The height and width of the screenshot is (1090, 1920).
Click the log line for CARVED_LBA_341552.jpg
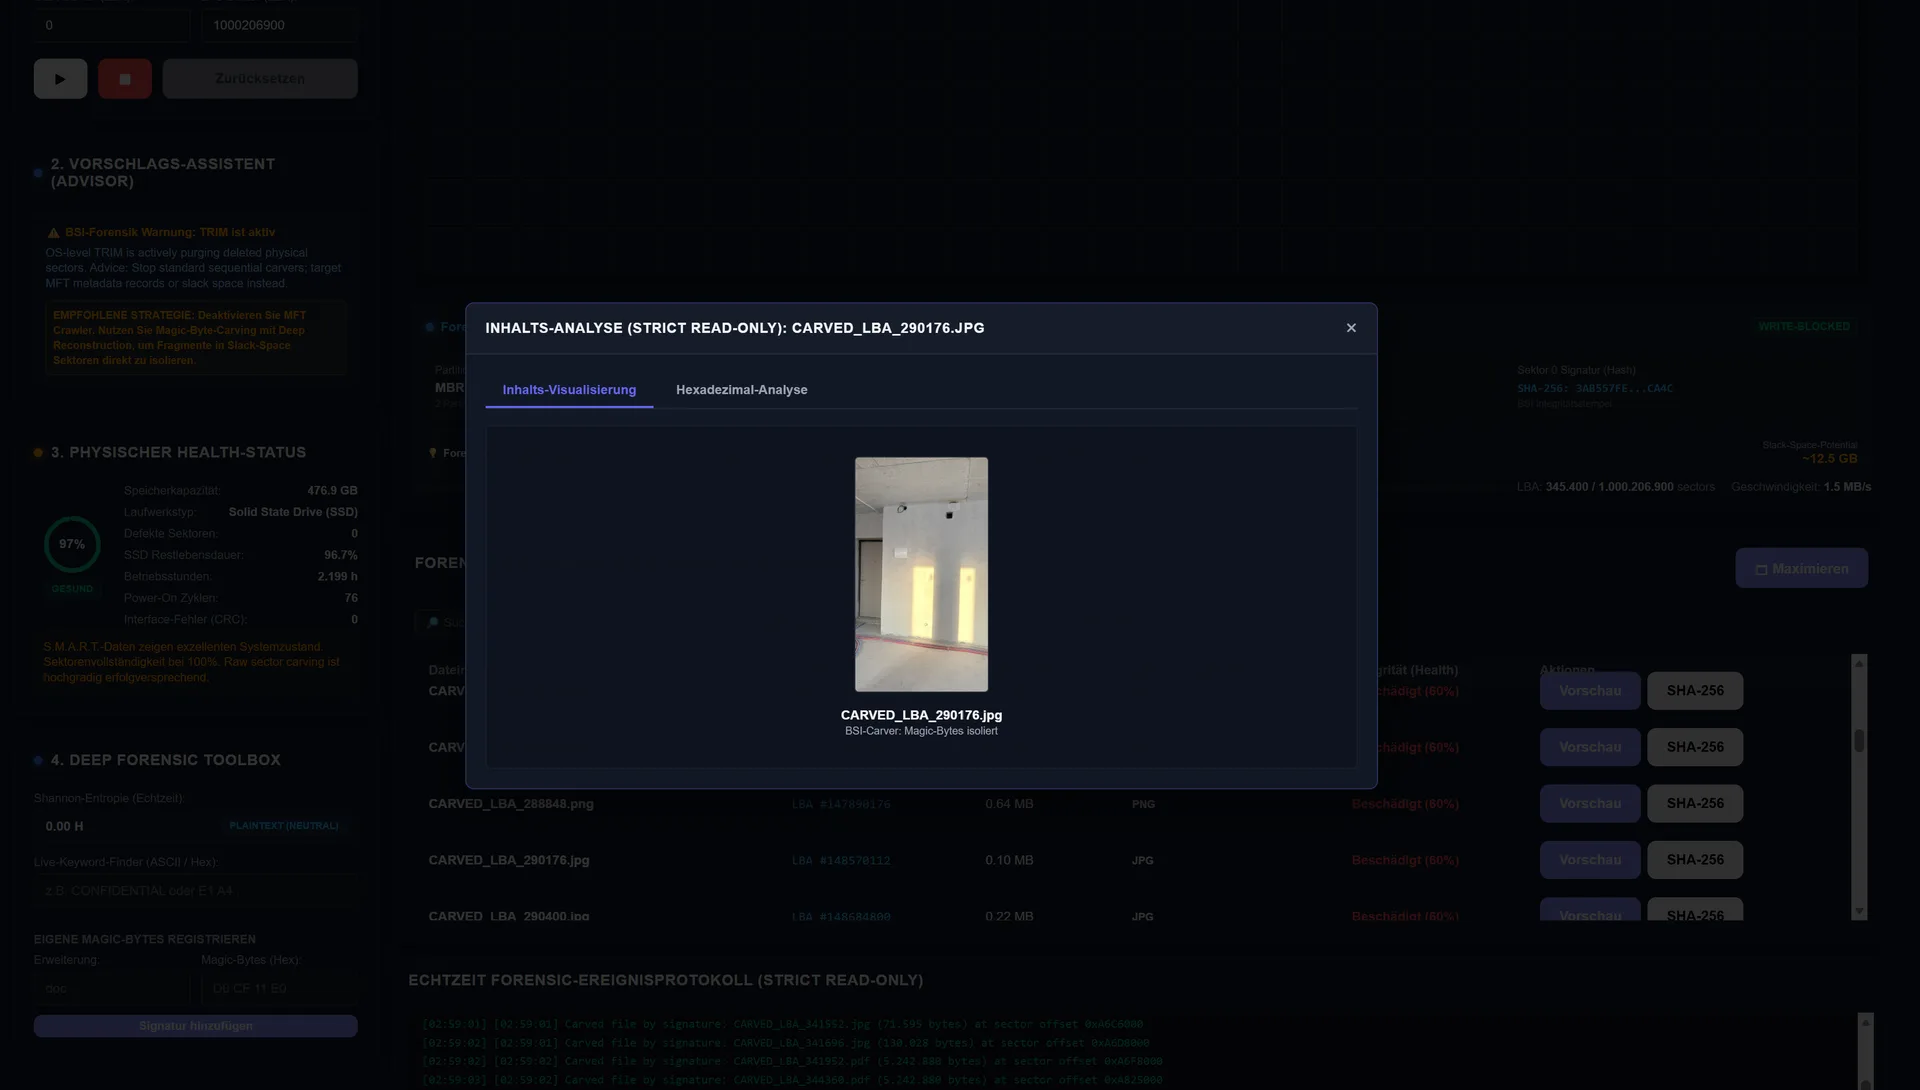coord(782,1024)
